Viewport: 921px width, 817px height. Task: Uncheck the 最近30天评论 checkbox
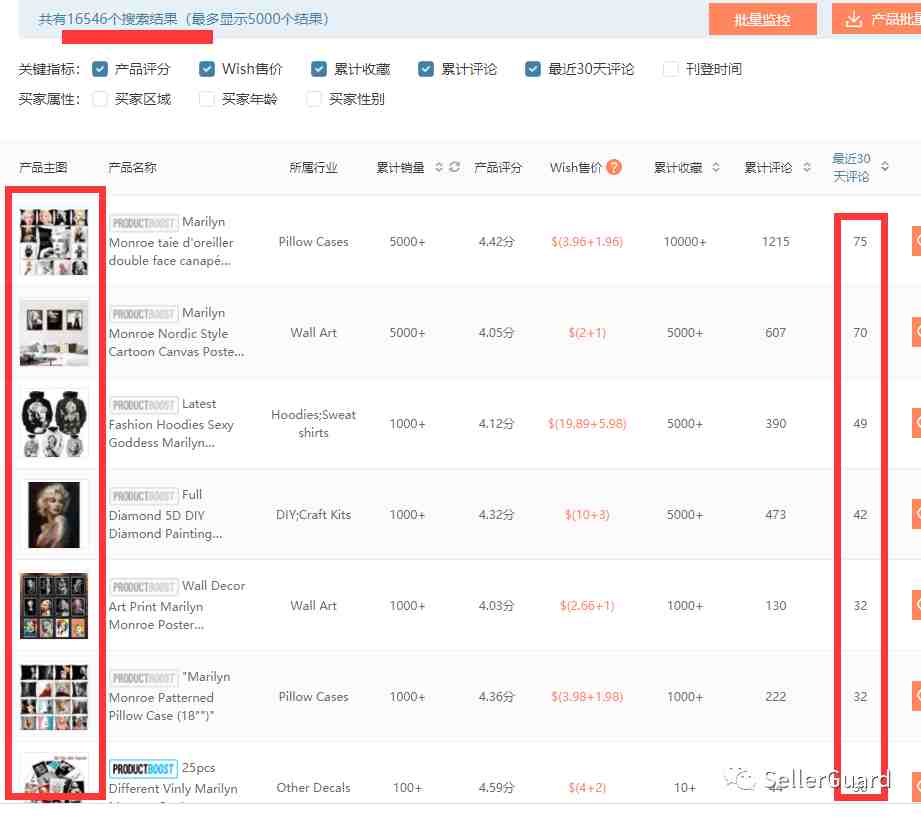coord(533,69)
